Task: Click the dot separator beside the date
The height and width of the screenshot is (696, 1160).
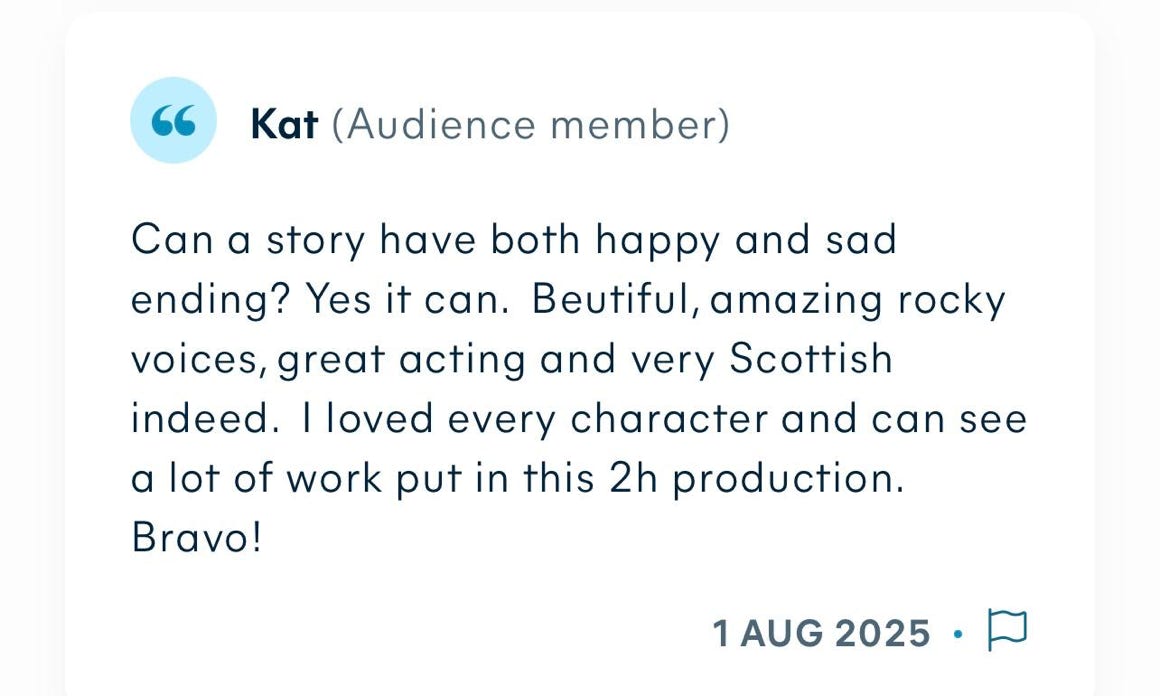Action: point(959,633)
